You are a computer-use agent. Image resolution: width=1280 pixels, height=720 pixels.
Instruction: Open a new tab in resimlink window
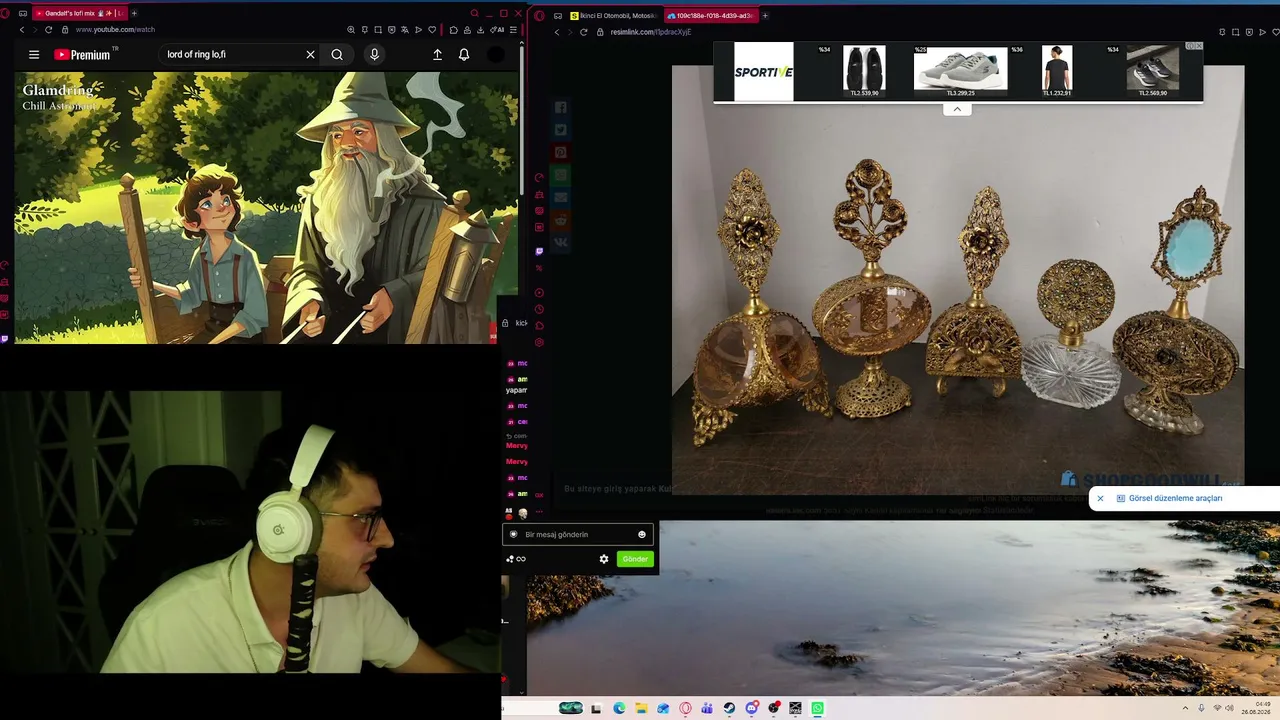765,16
